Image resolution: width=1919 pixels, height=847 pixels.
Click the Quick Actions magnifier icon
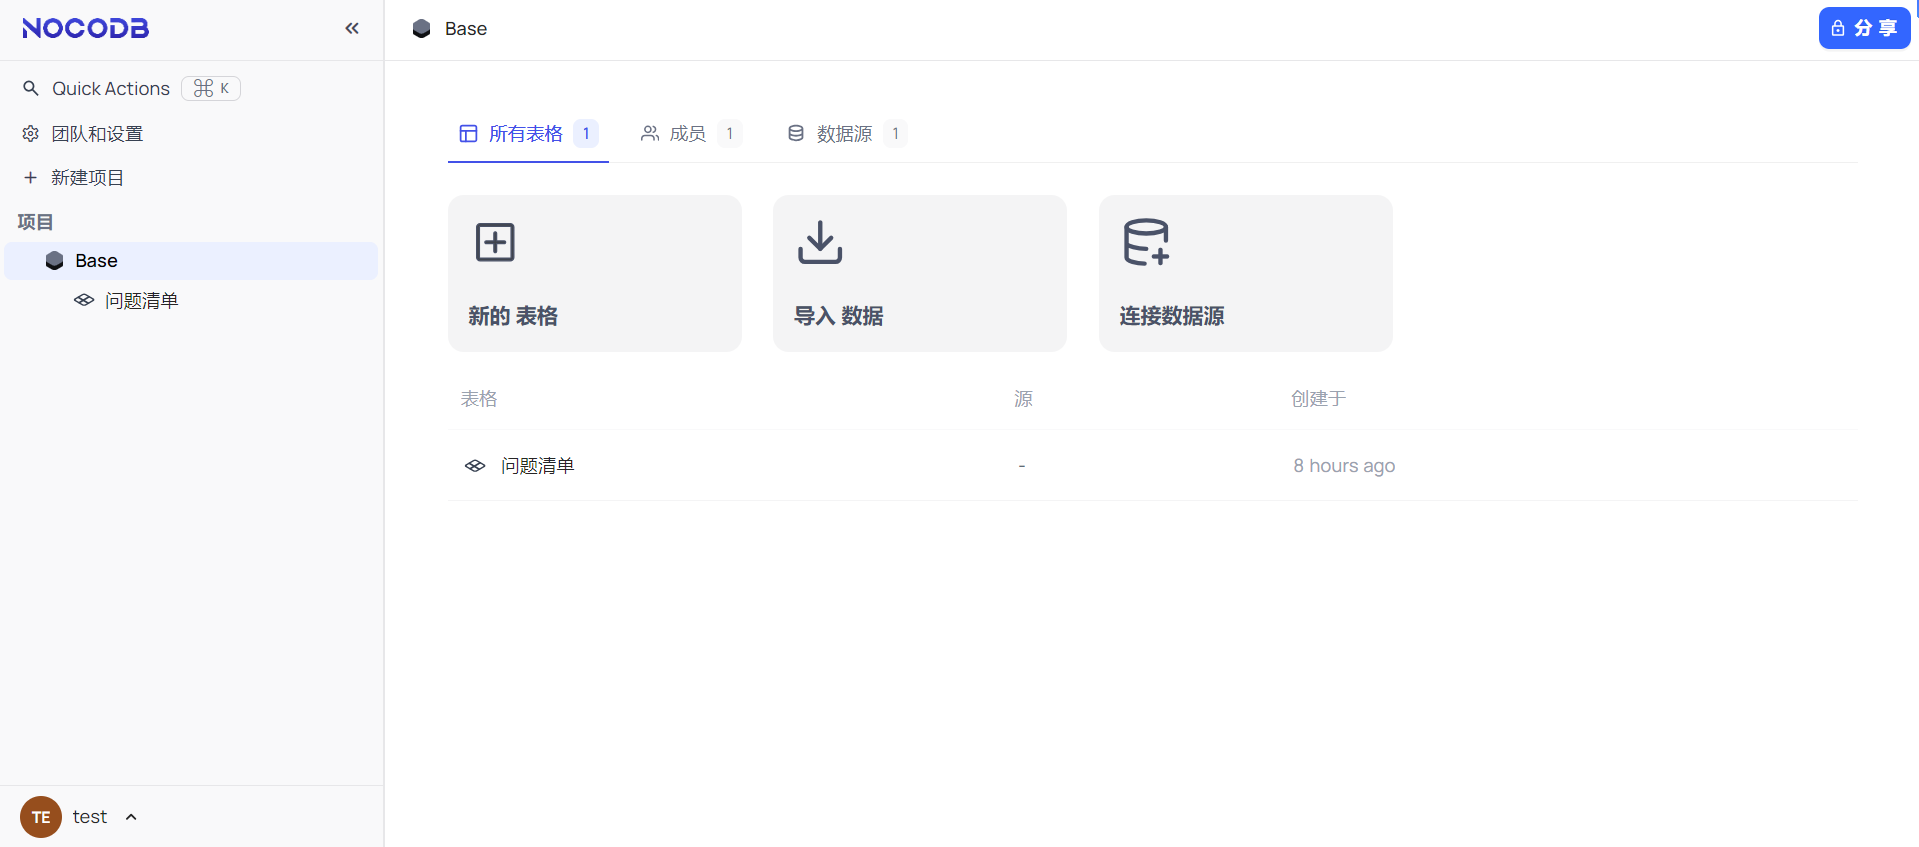31,88
